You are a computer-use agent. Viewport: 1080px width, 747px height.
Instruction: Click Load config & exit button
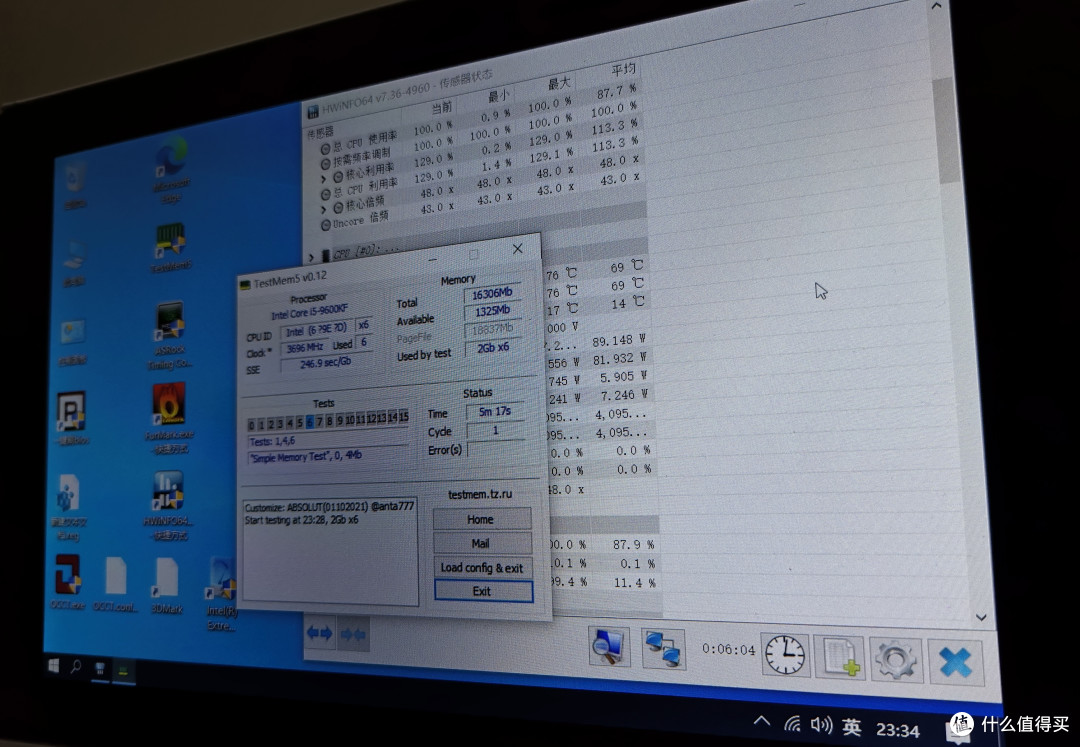(482, 567)
